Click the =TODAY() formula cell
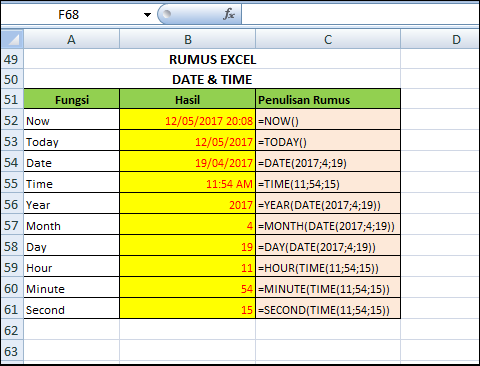Viewport: 480px width, 366px height. click(328, 141)
